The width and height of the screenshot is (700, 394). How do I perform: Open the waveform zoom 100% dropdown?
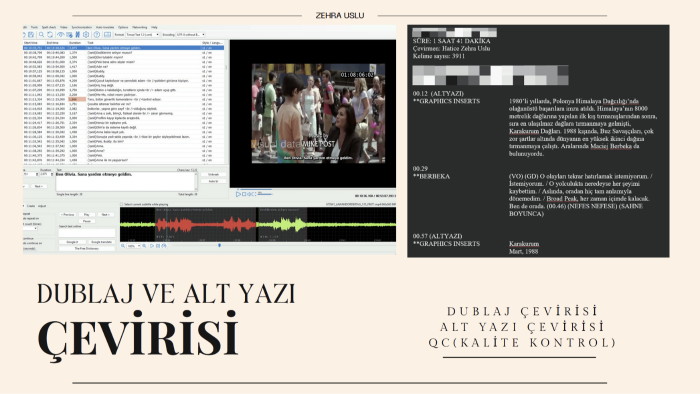click(x=133, y=246)
